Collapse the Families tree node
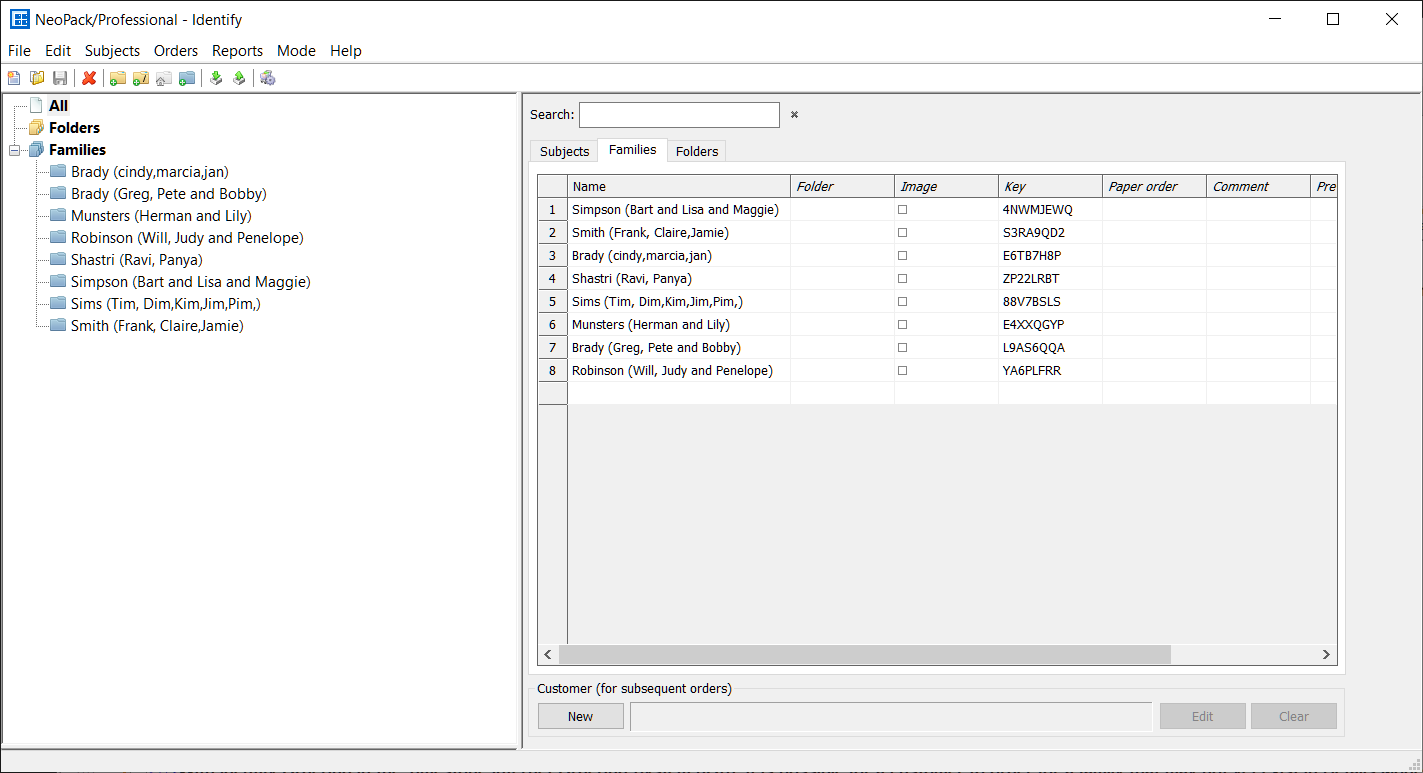 click(x=14, y=150)
